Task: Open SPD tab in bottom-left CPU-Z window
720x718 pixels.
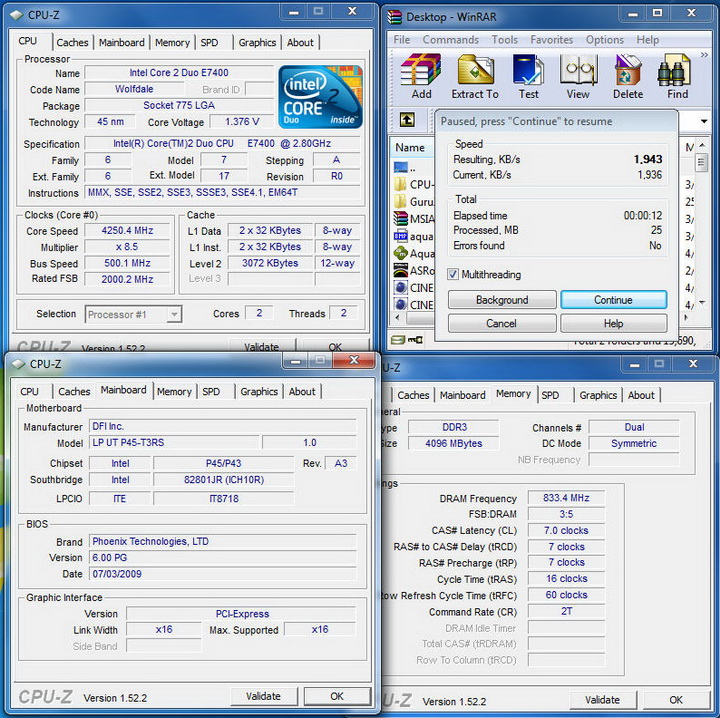Action: (x=211, y=392)
